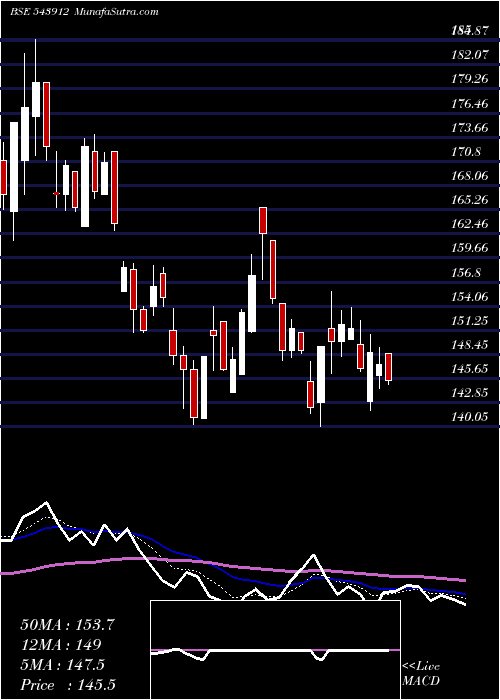
Task: Select the 179.26 price level label
Action: click(x=469, y=79)
